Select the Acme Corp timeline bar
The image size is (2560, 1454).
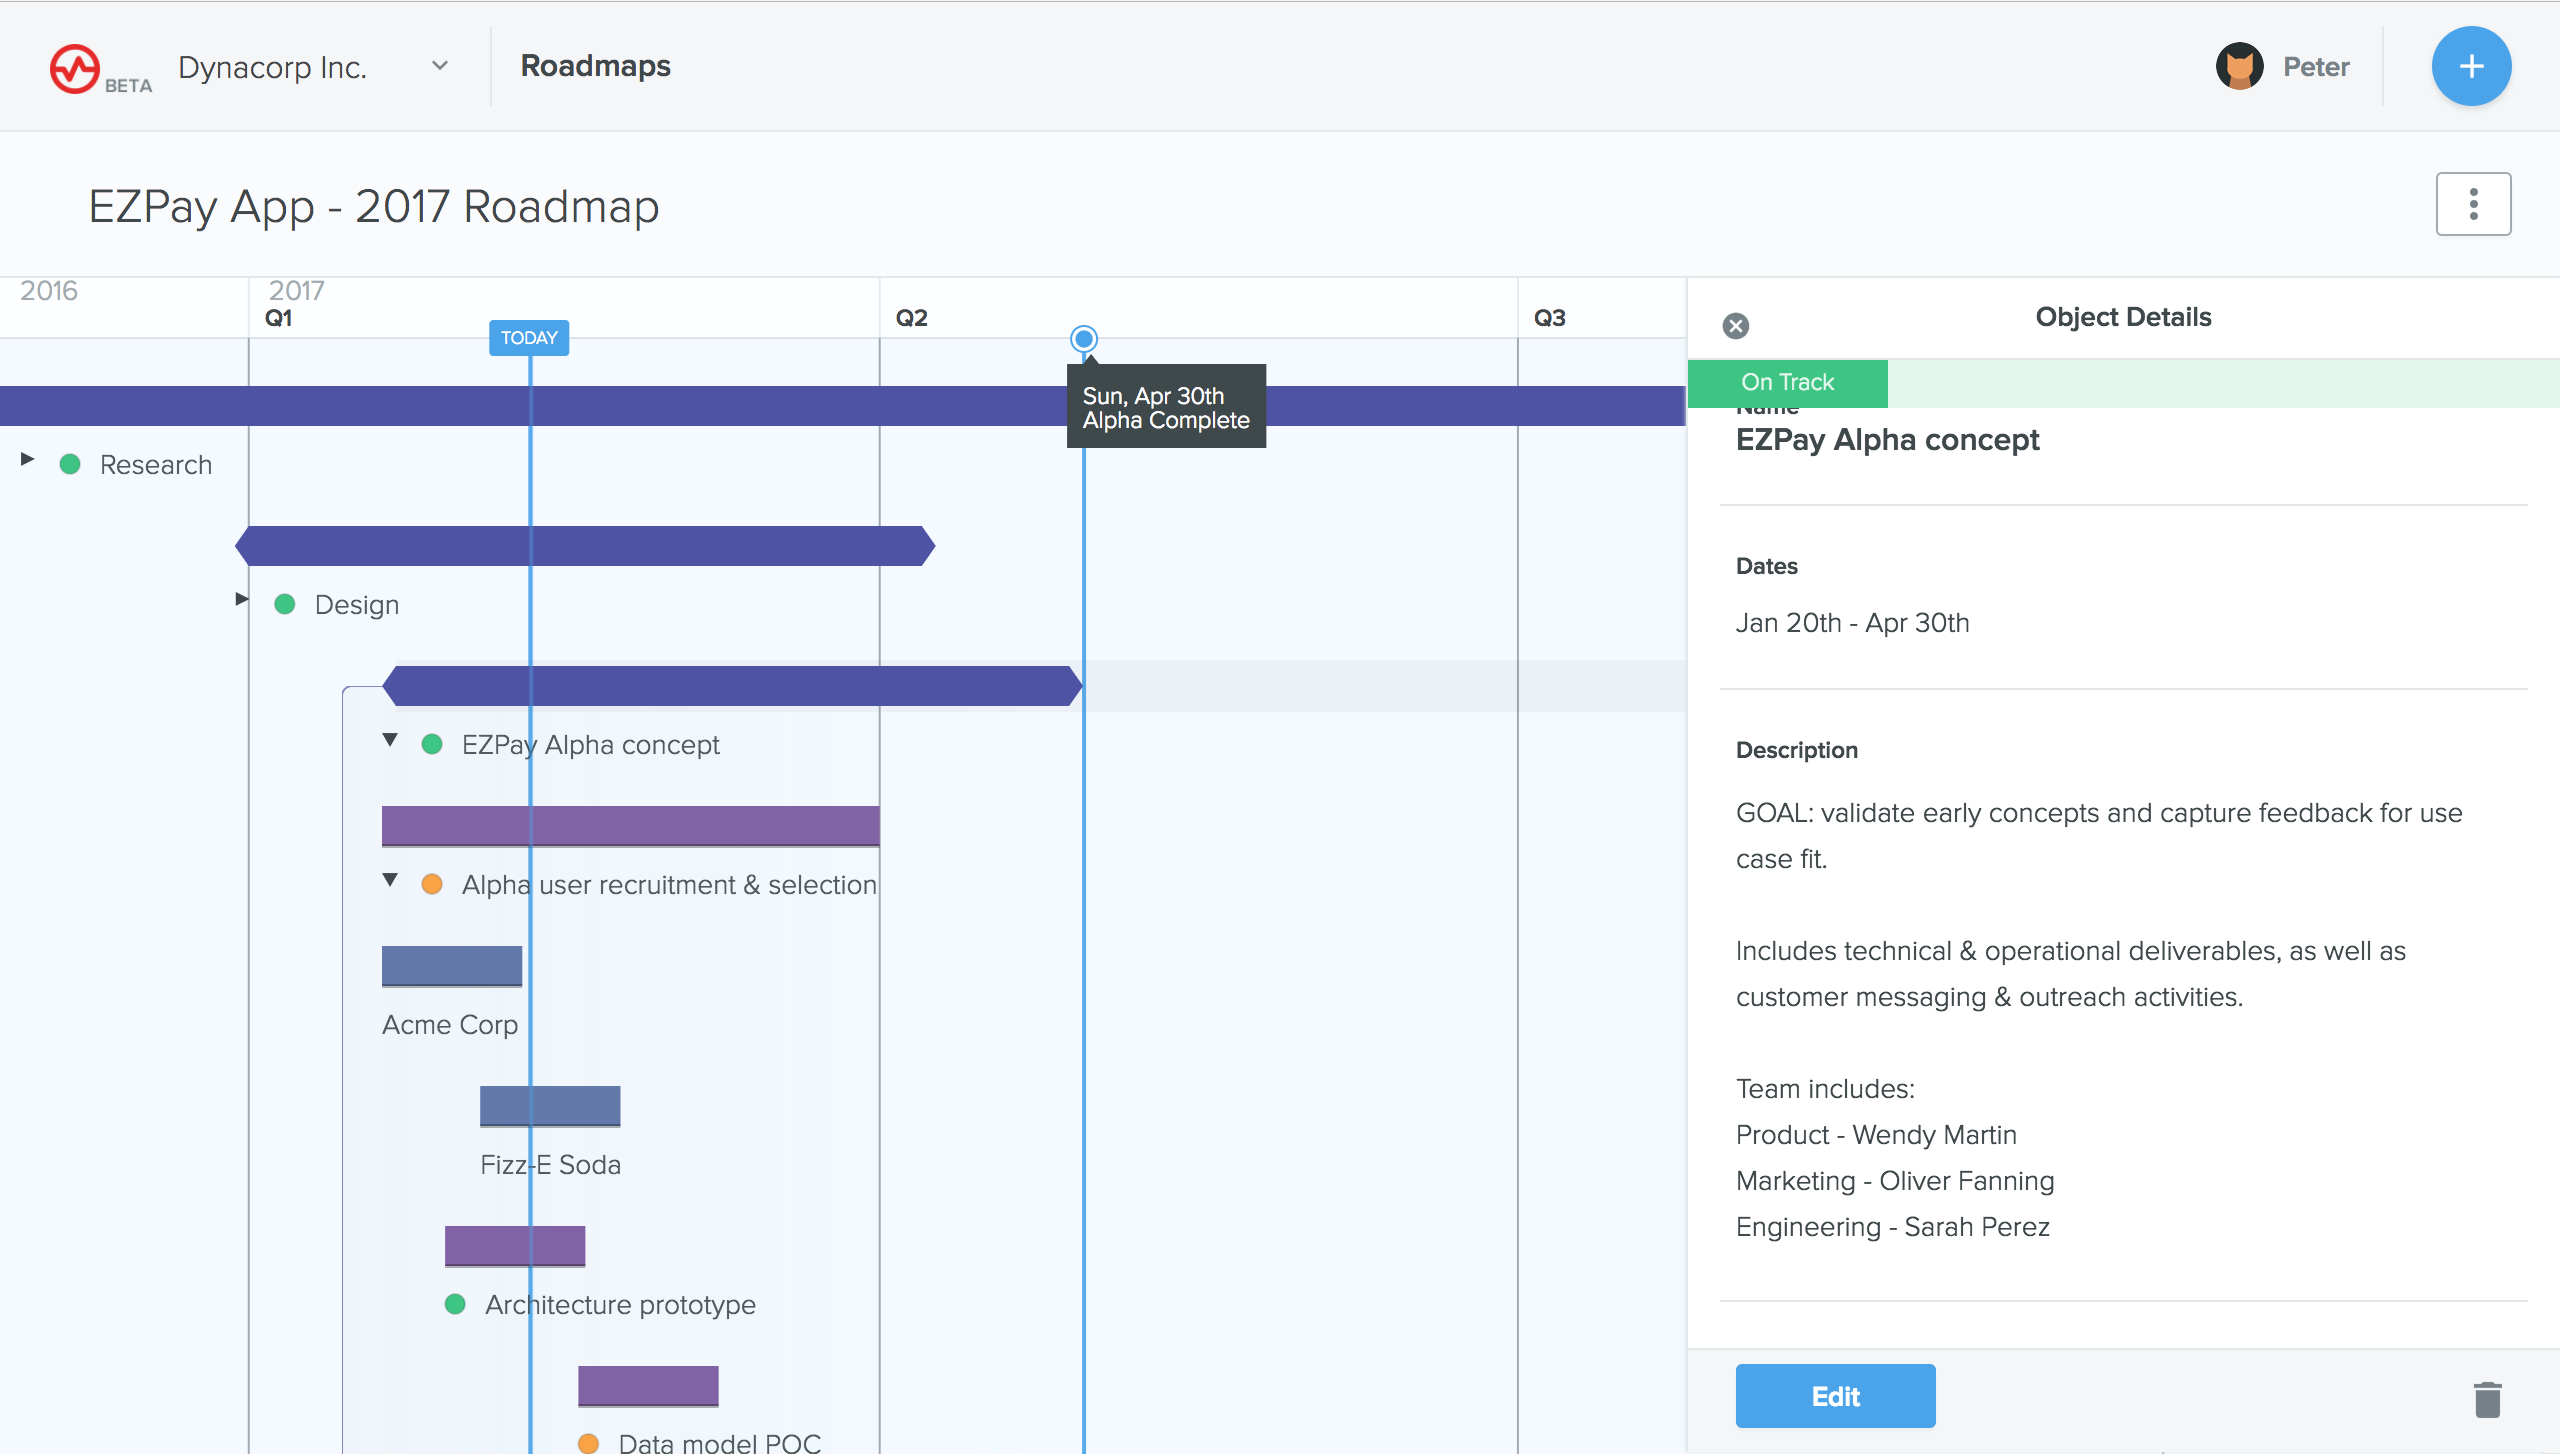pyautogui.click(x=451, y=966)
